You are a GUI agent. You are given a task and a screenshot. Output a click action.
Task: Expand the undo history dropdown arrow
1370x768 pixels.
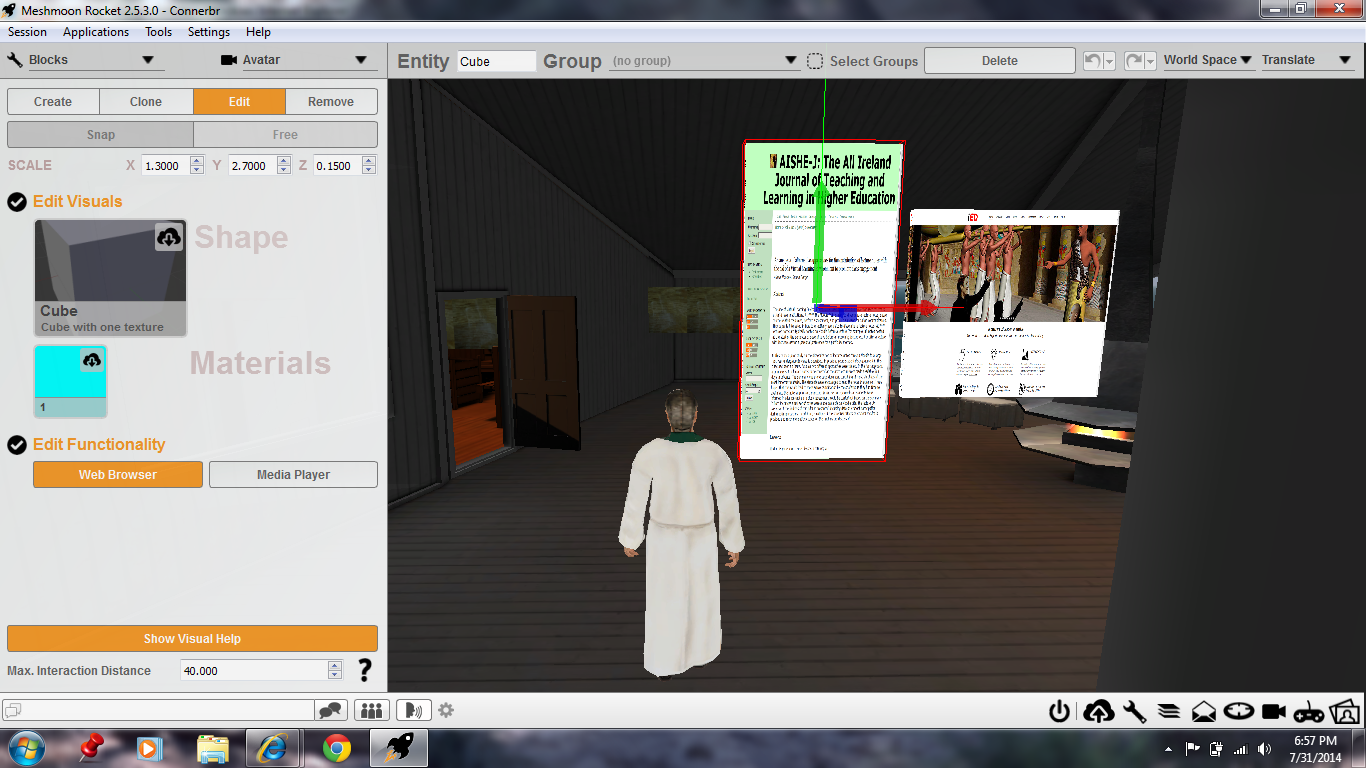[1110, 61]
